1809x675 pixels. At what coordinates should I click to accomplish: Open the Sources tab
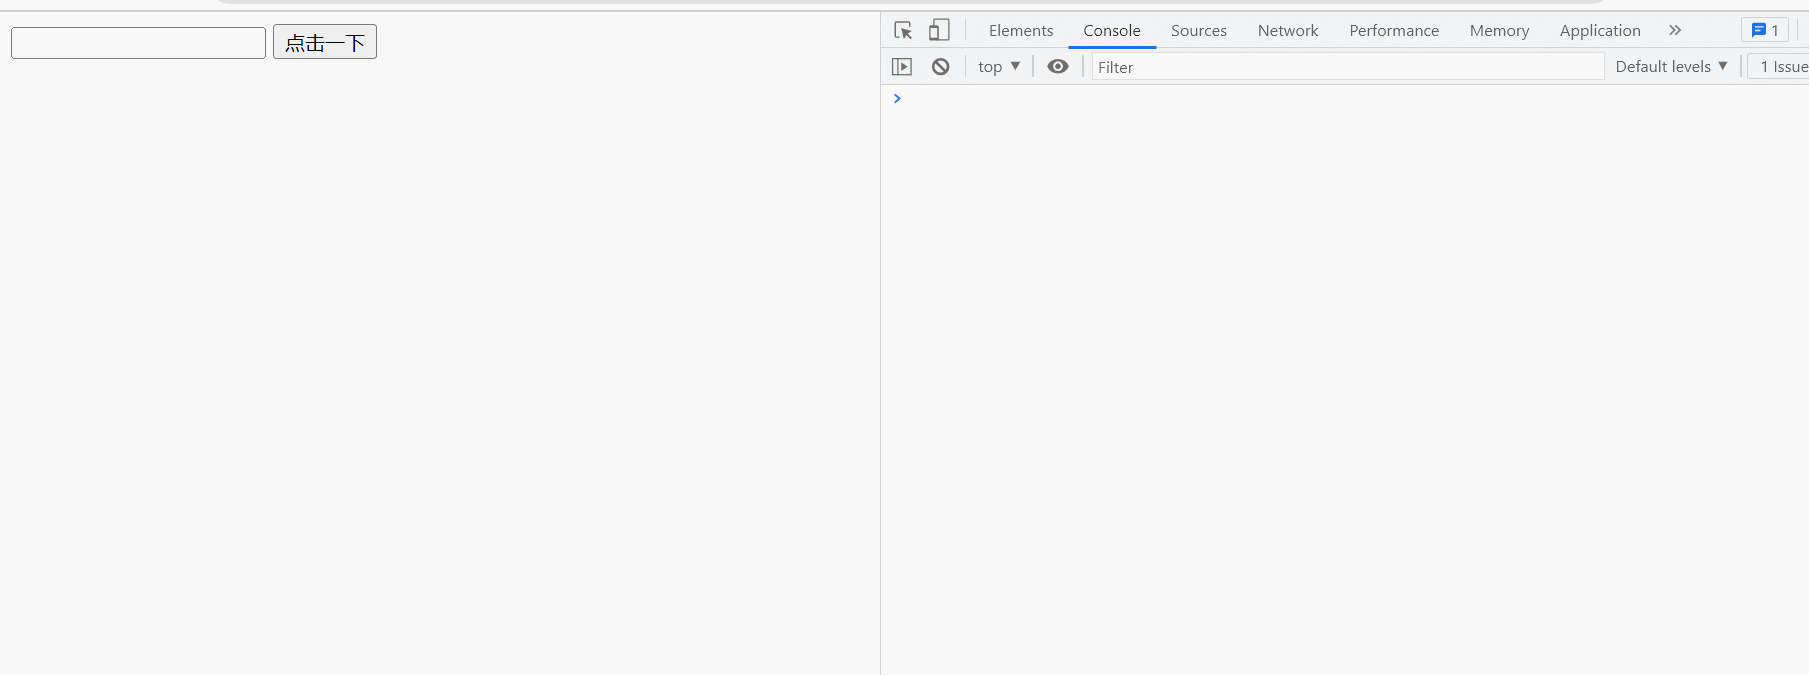pos(1199,31)
